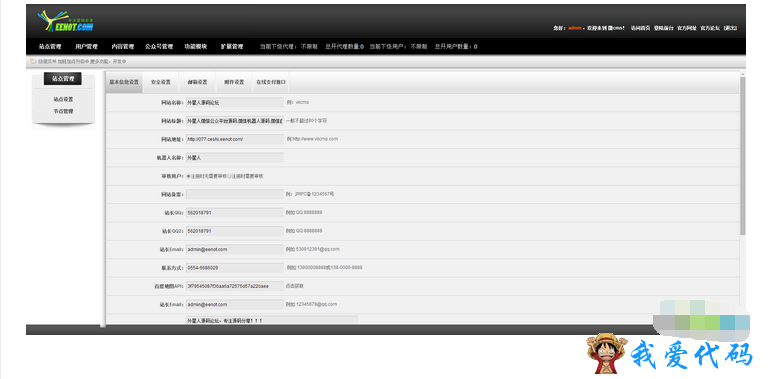This screenshot has width=770, height=379.
Task: Click the 官方网站 header link
Action: 687,28
